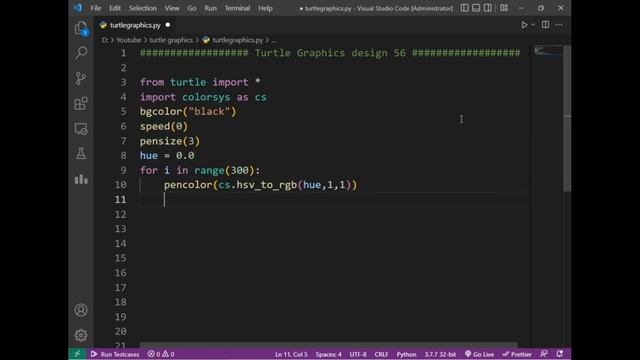Click import colorsys as cs line
Screen dimensions: 640x360
click(203, 97)
